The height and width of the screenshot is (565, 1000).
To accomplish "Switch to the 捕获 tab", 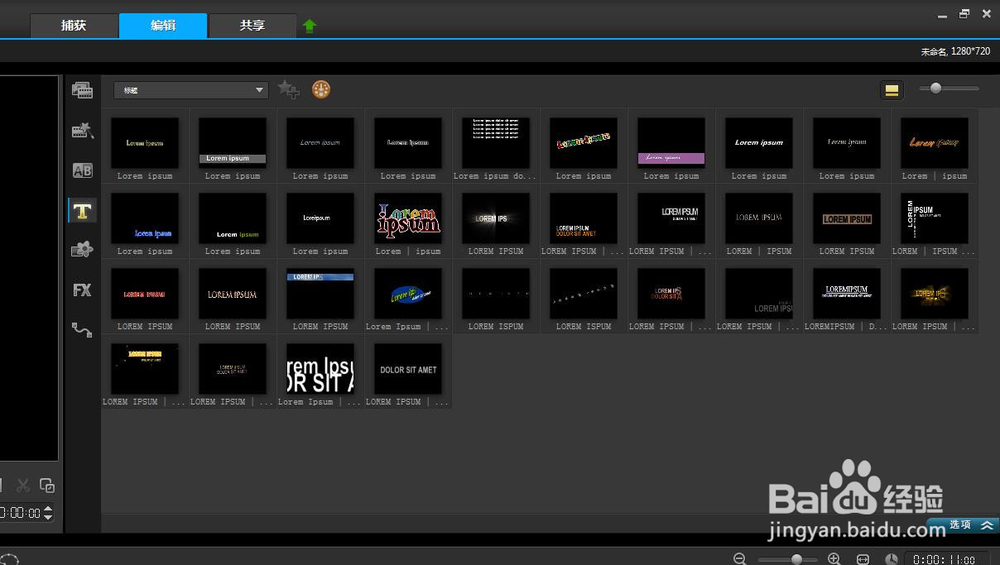I will (x=74, y=26).
